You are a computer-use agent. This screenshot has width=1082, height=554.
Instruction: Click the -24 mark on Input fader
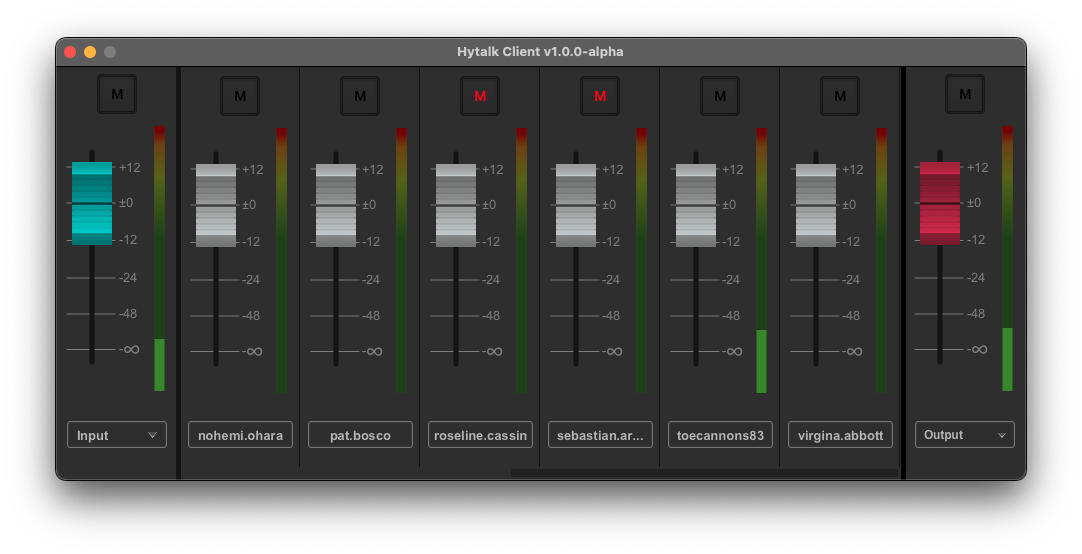pyautogui.click(x=128, y=277)
